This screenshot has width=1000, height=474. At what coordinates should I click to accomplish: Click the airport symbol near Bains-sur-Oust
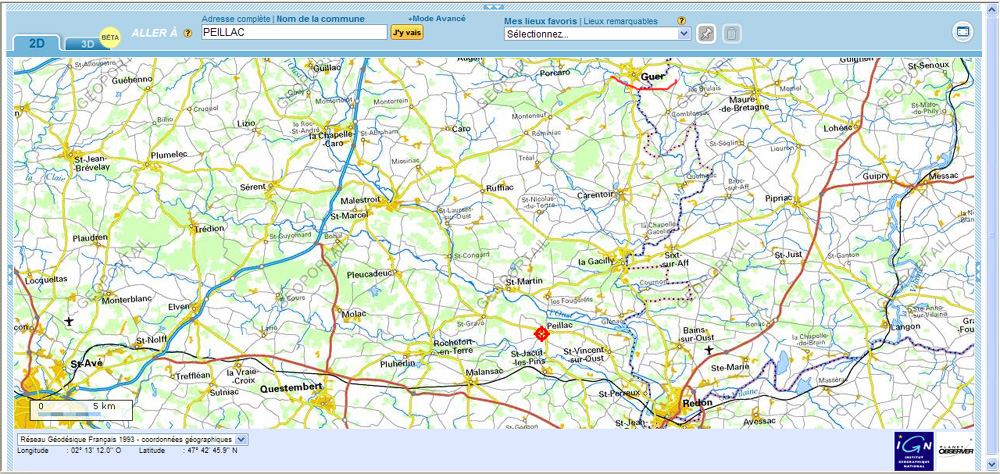[x=709, y=350]
